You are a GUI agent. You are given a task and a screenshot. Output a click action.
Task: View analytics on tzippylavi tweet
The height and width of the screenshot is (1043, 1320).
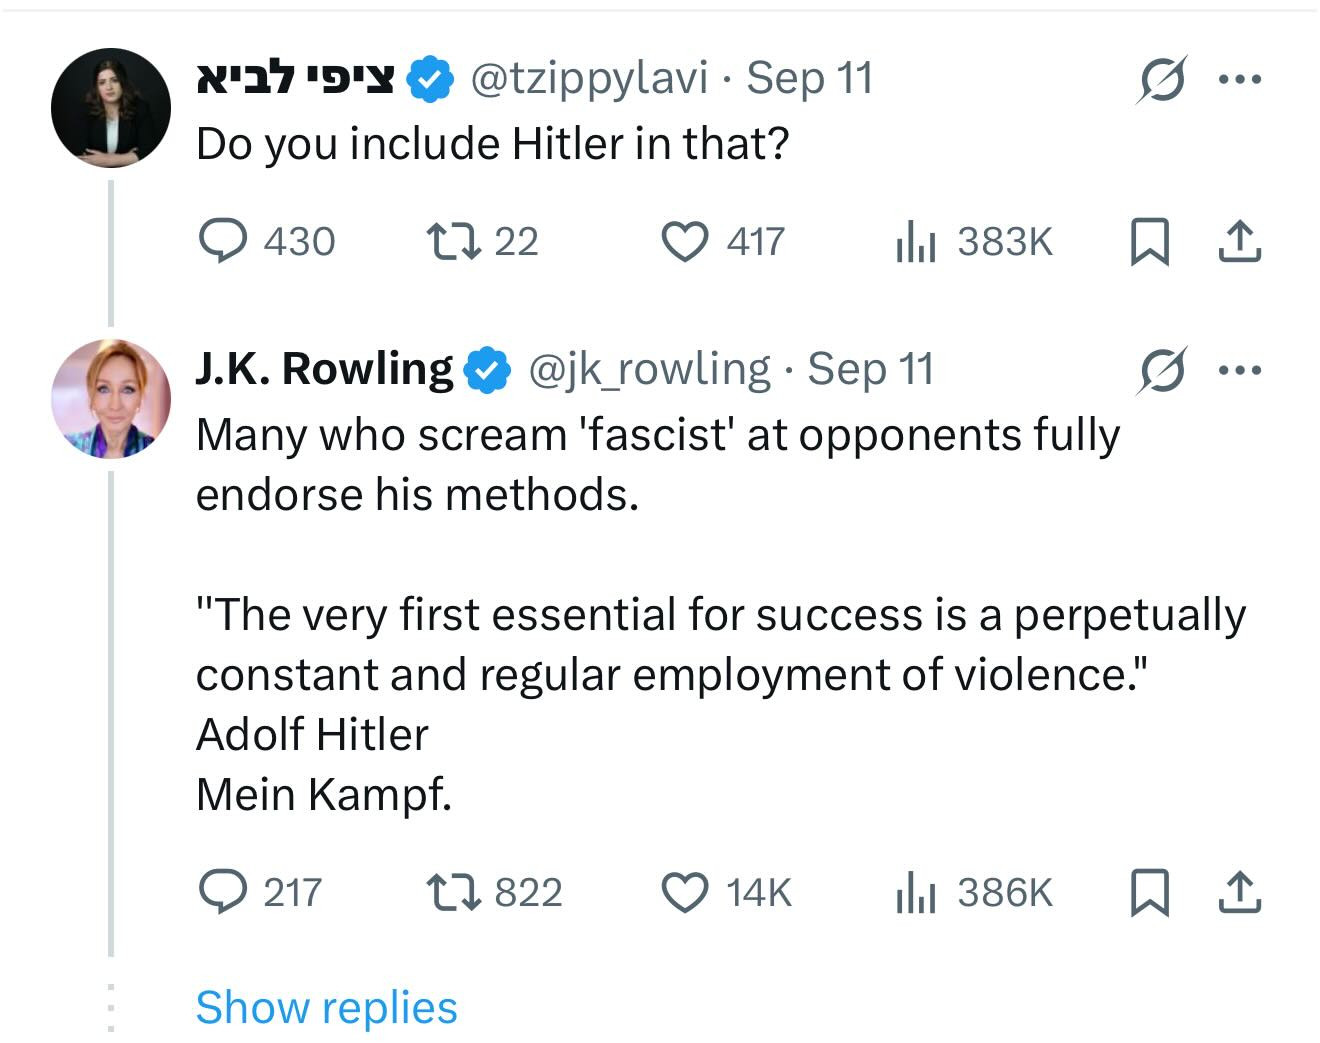pyautogui.click(x=915, y=241)
